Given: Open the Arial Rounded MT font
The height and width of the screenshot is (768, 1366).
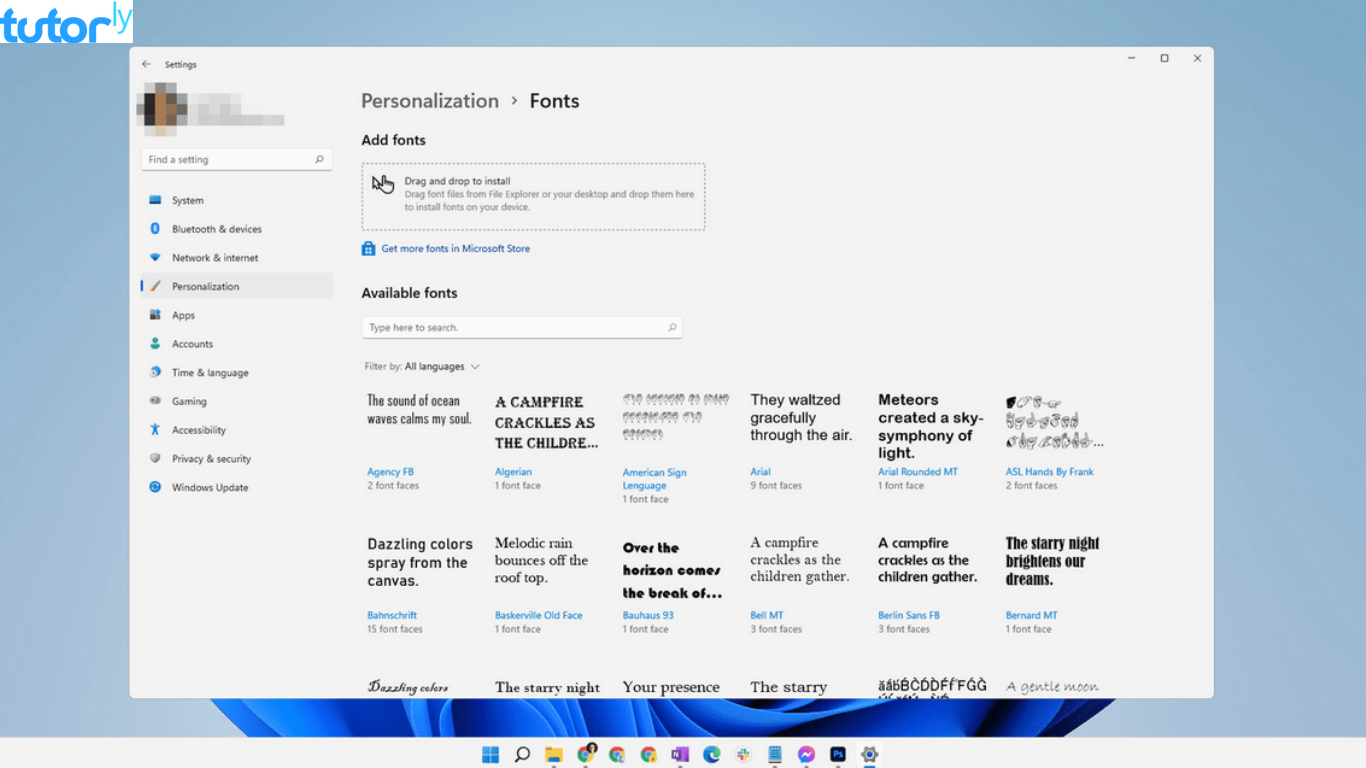Looking at the screenshot, I should [932, 440].
